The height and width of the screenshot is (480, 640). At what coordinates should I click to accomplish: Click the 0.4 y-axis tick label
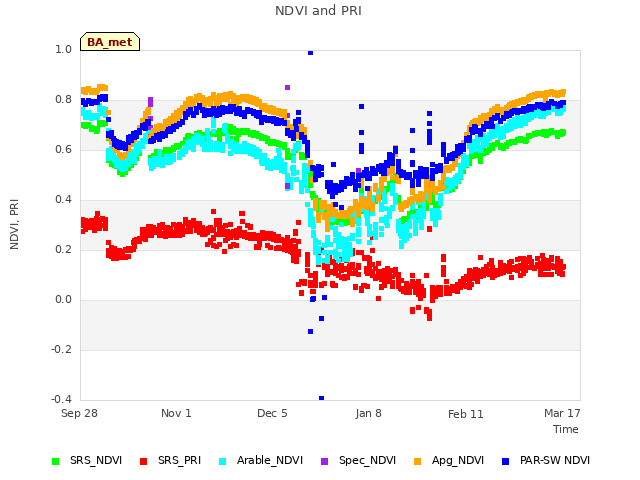coord(63,200)
